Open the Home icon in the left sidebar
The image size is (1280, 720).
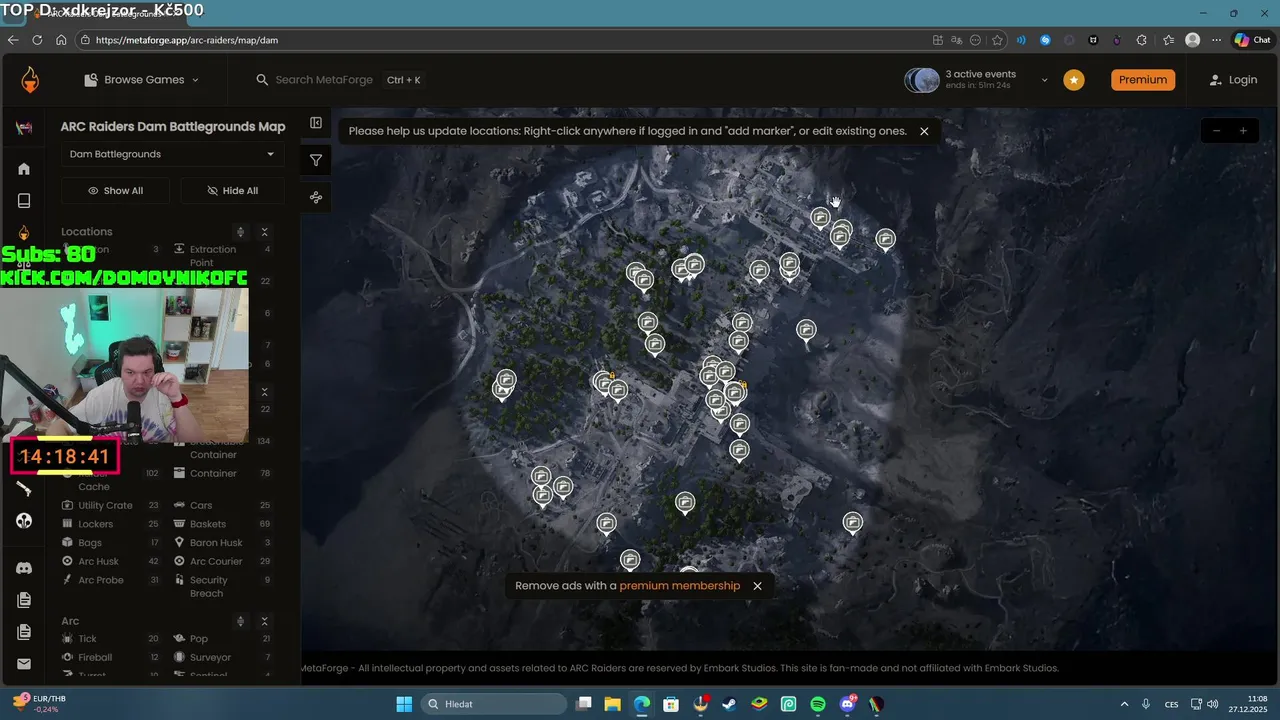point(24,169)
